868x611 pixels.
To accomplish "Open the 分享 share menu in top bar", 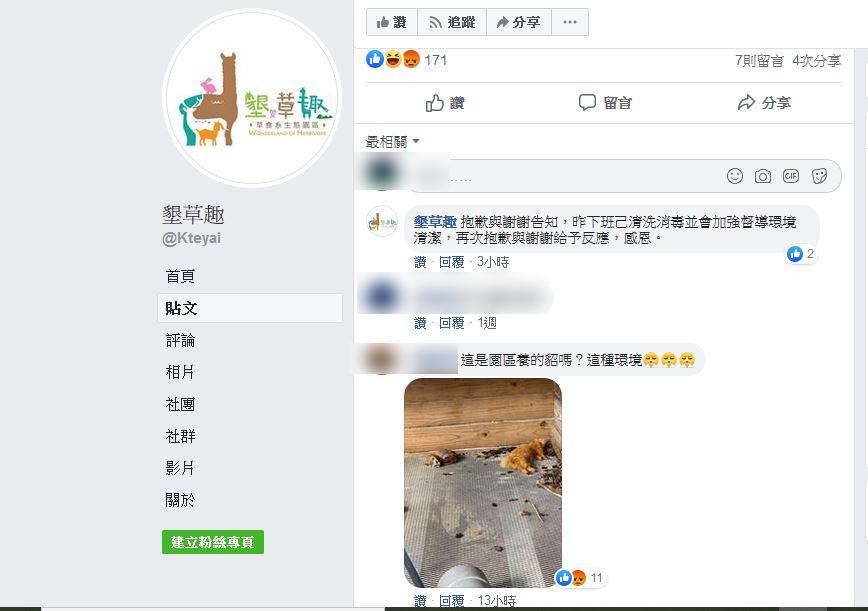I will [519, 22].
